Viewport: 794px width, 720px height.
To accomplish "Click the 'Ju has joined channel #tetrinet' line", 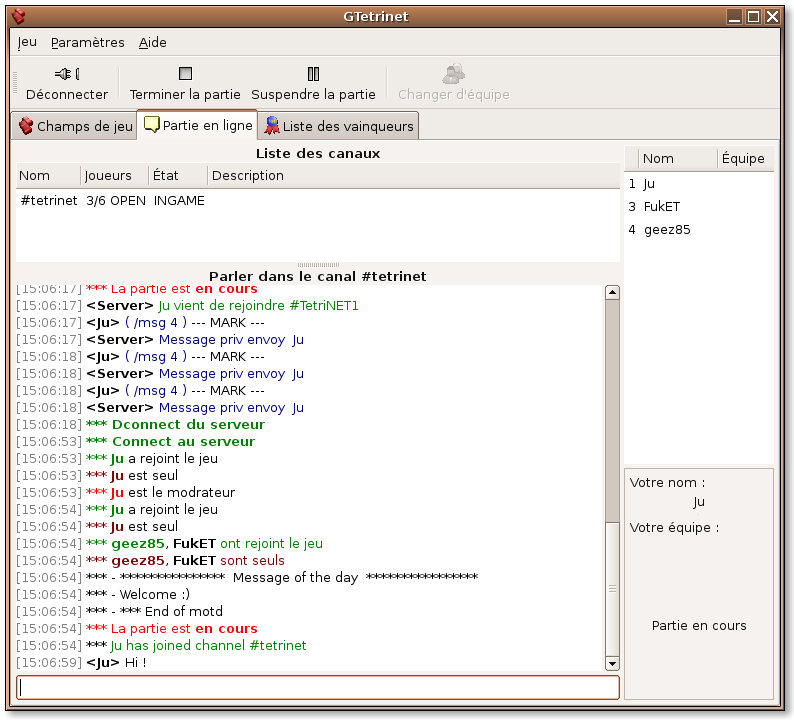I will 161,646.
